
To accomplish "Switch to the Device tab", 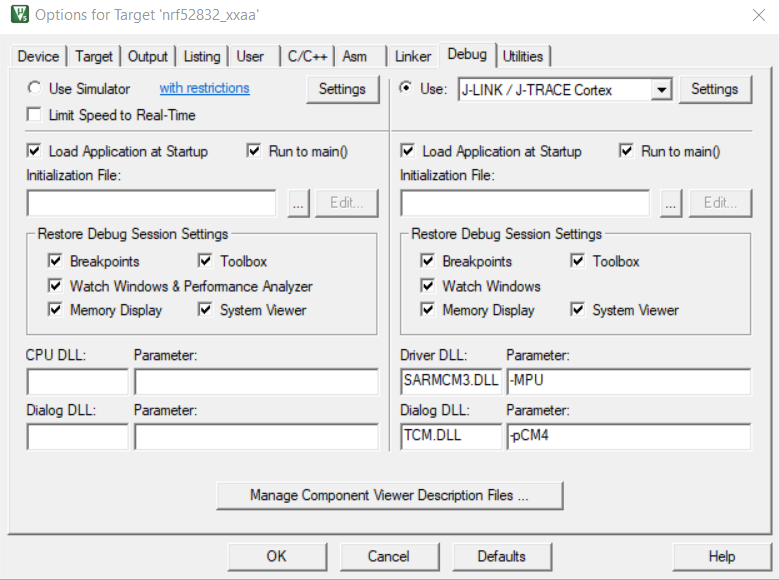I will (x=38, y=56).
